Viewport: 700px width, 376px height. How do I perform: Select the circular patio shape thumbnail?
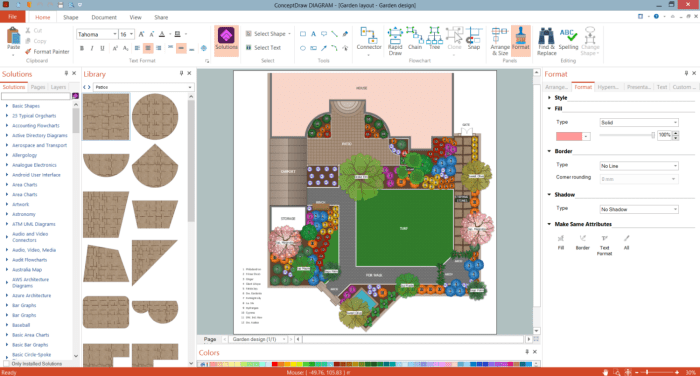[155, 117]
